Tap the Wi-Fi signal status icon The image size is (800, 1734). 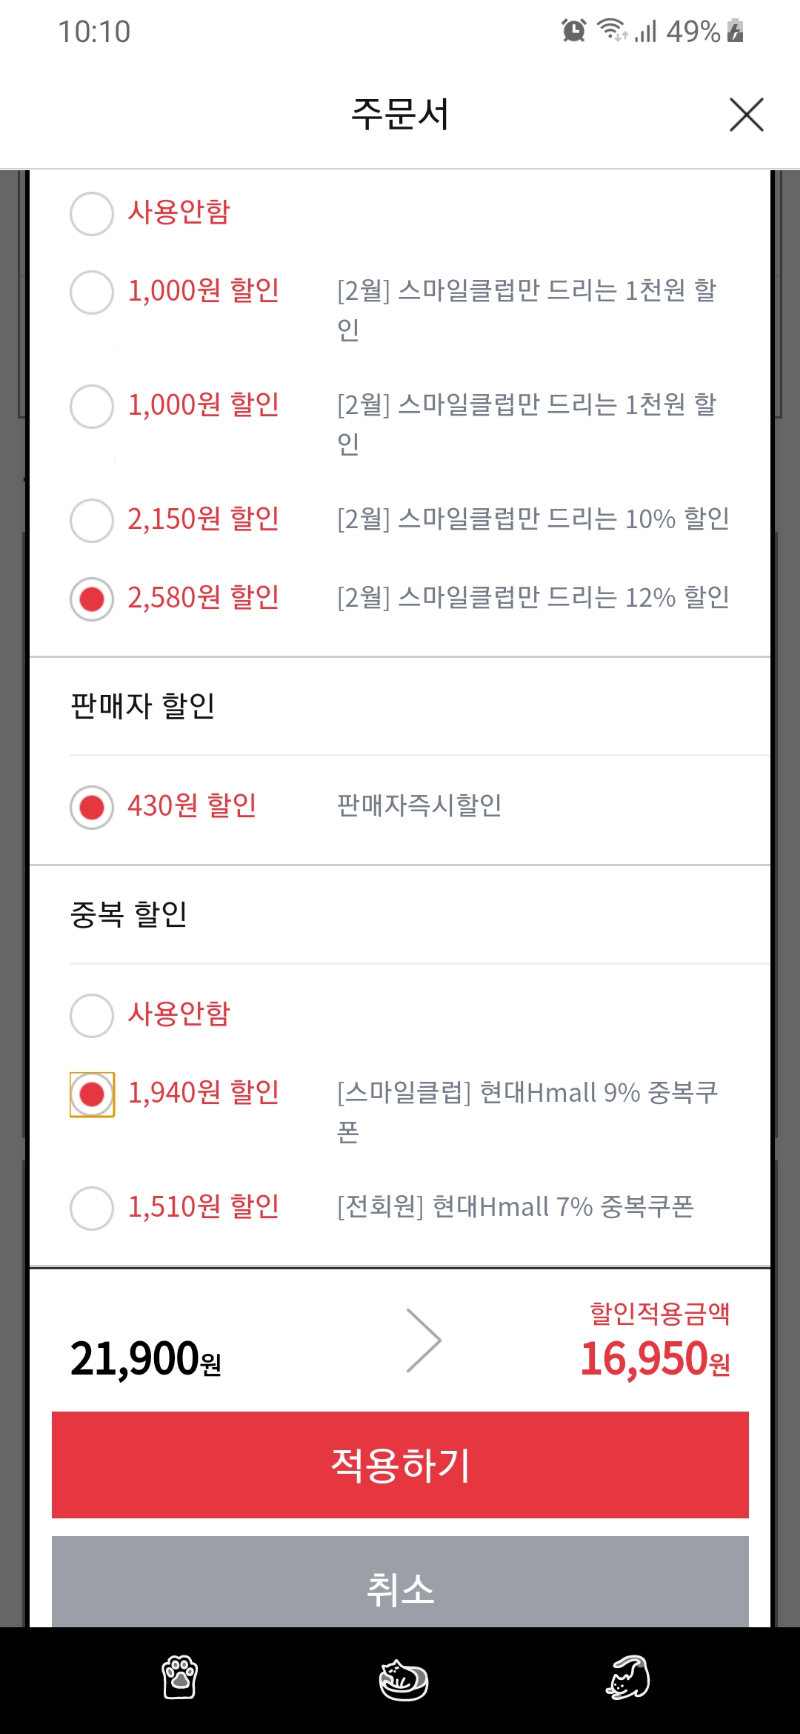tap(612, 31)
